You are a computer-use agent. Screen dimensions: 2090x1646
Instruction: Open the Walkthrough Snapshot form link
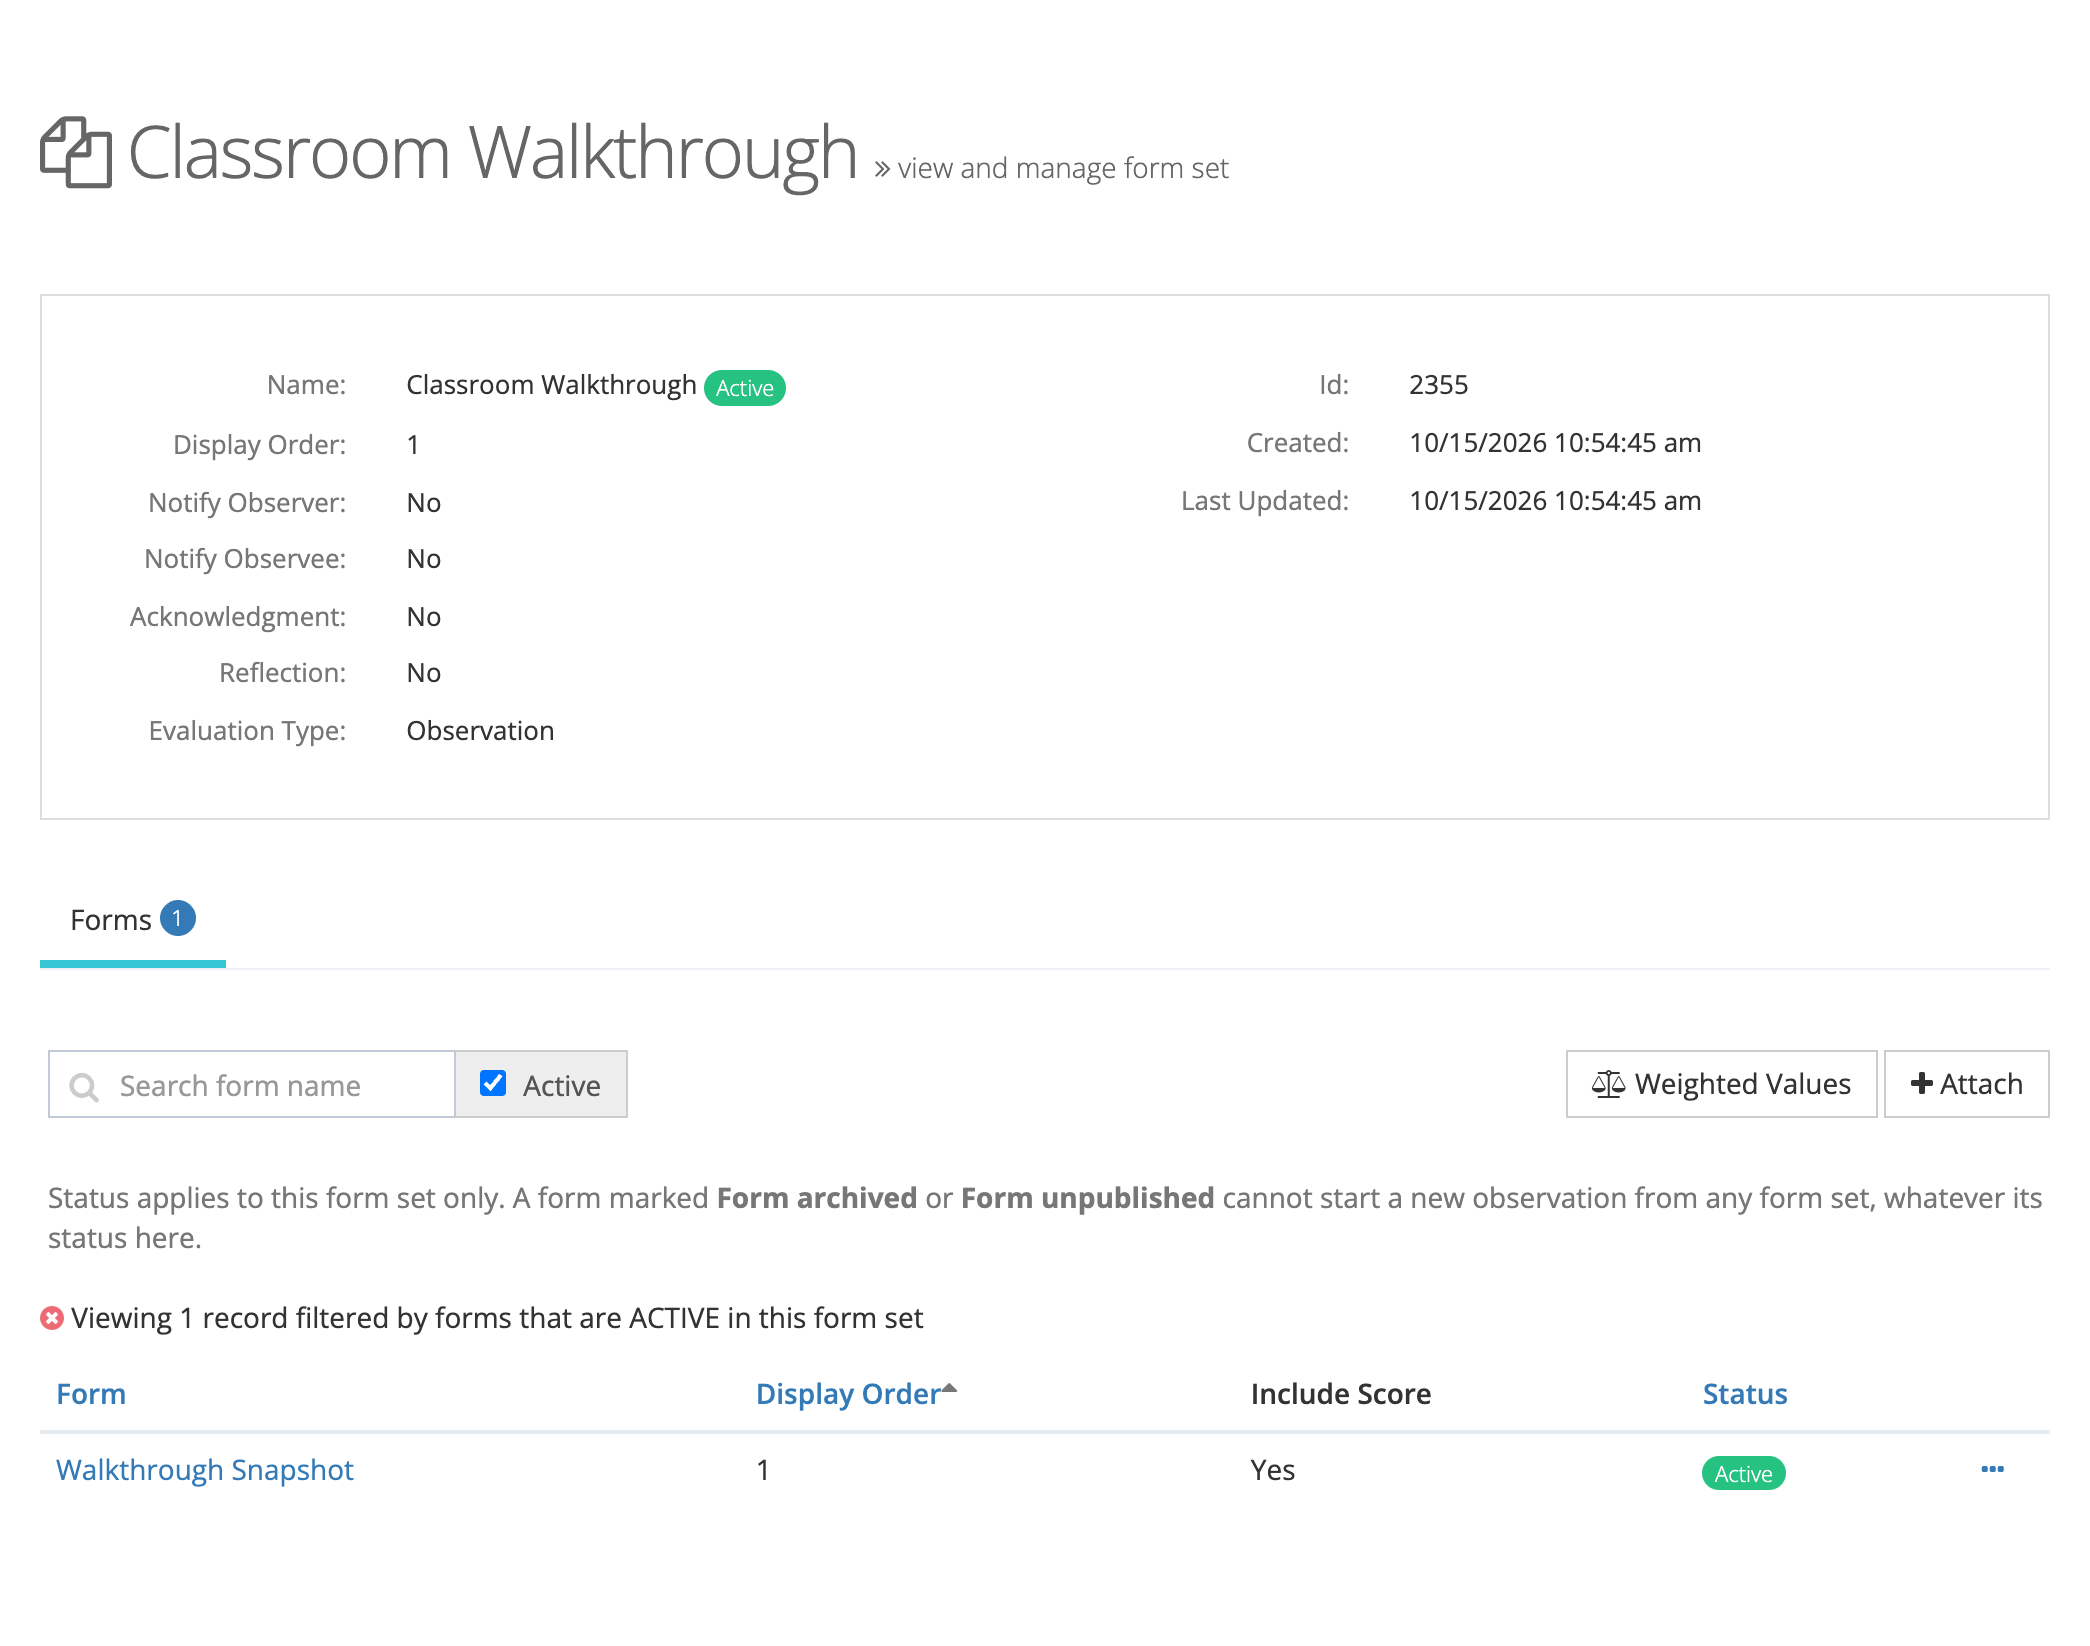point(205,1470)
